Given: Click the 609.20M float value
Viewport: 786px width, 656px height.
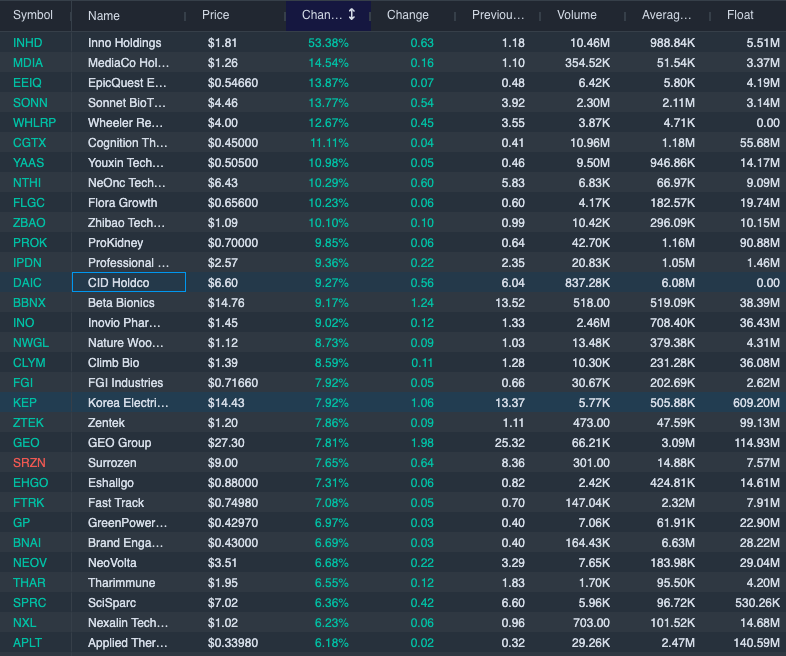Looking at the screenshot, I should click(x=756, y=403).
